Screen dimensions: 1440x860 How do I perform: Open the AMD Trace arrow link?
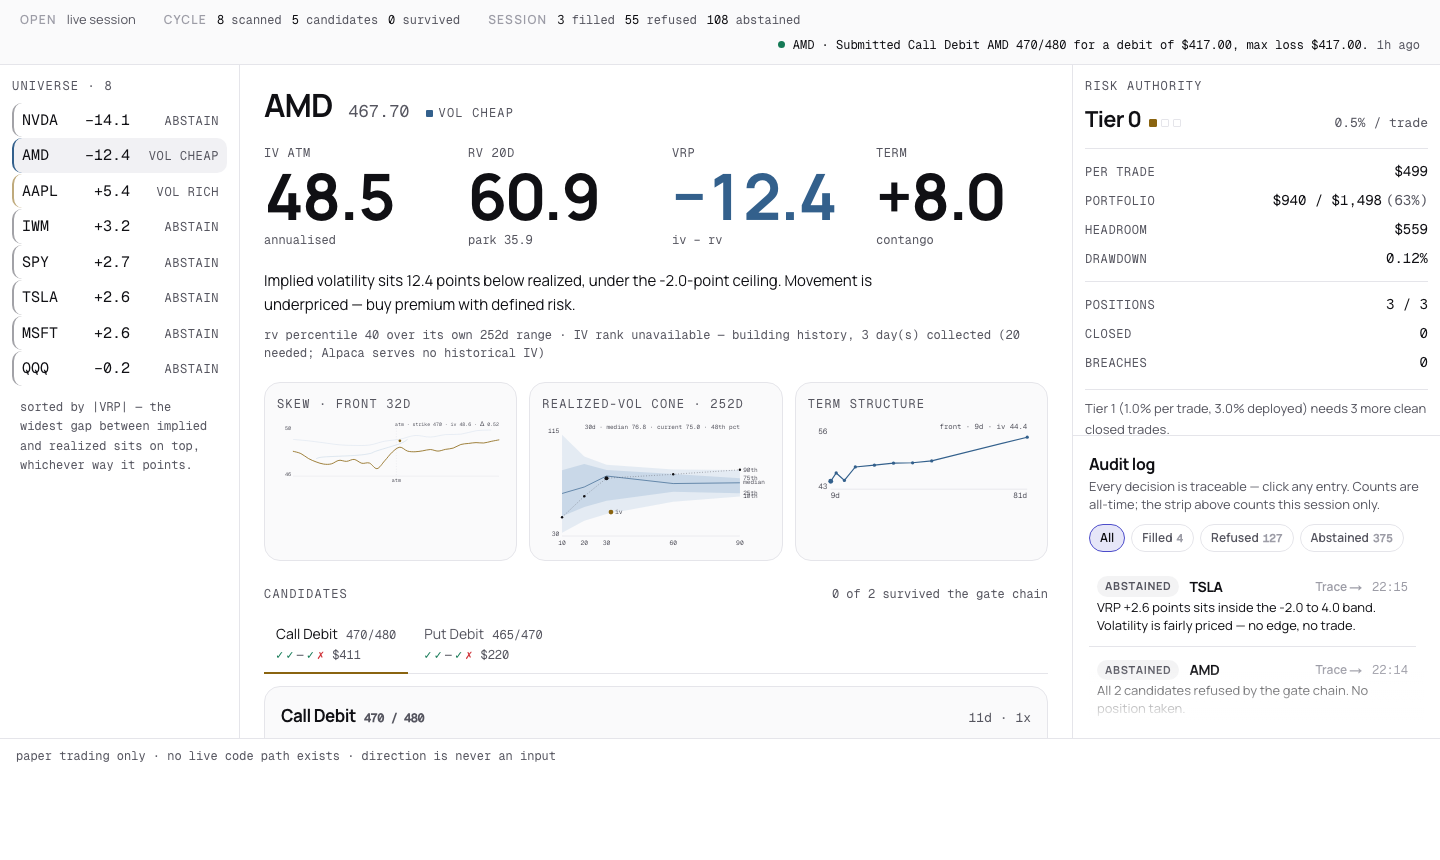(1338, 670)
